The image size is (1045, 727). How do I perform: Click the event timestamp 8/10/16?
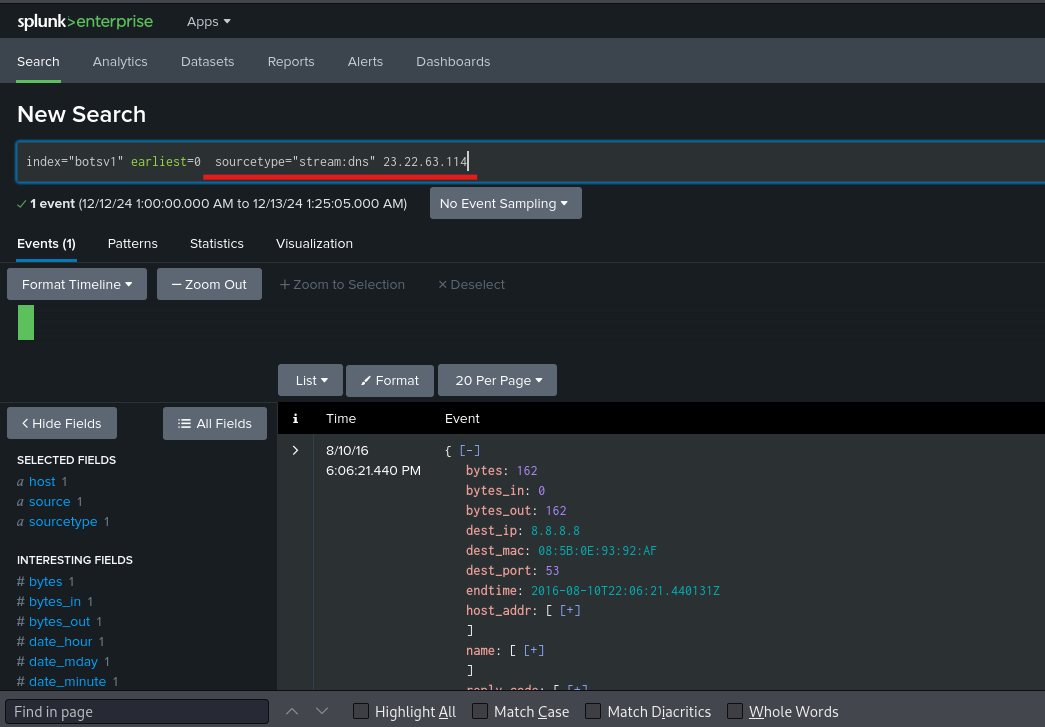tap(347, 450)
